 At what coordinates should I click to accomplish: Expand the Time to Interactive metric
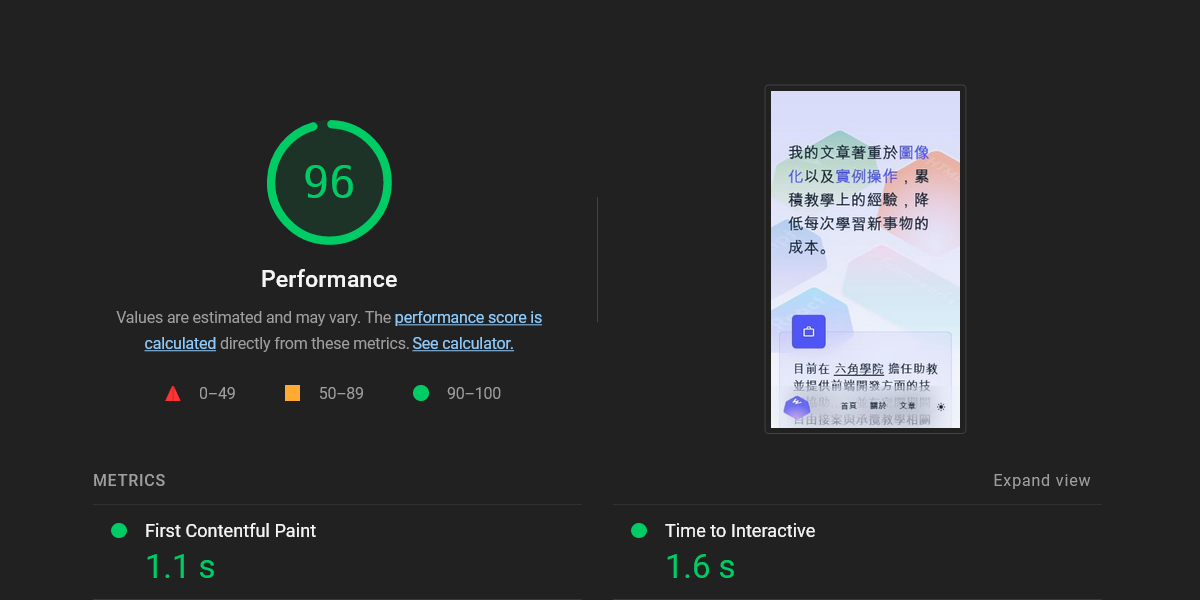(739, 531)
